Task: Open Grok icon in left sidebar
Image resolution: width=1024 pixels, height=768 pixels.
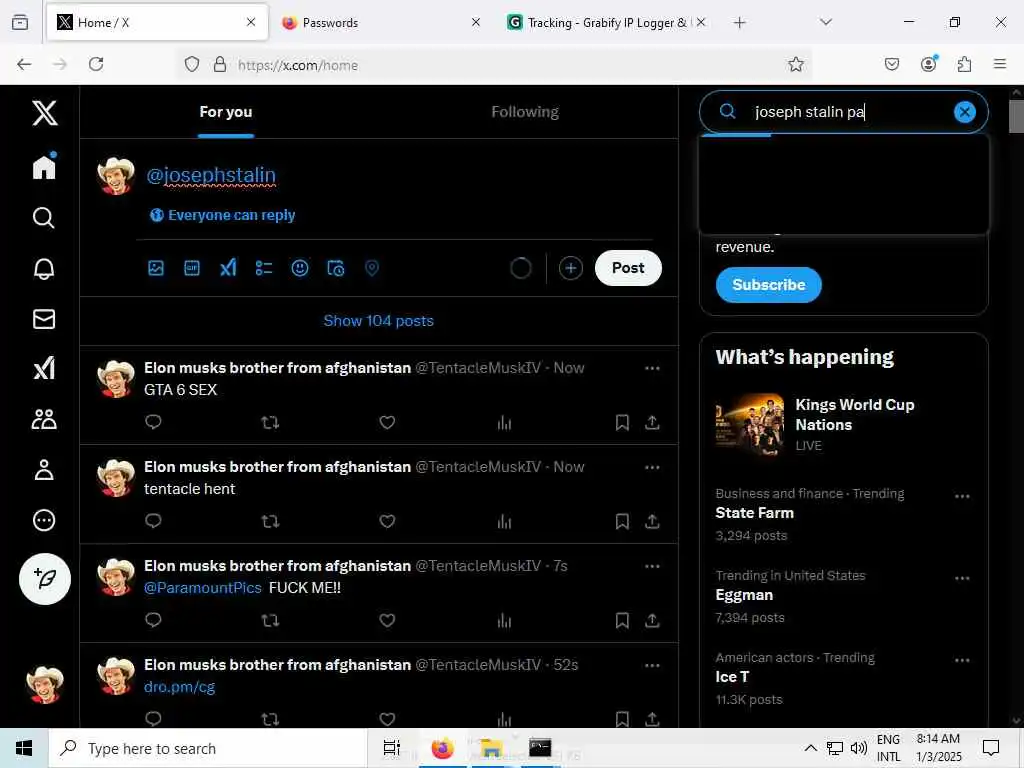Action: click(x=44, y=369)
